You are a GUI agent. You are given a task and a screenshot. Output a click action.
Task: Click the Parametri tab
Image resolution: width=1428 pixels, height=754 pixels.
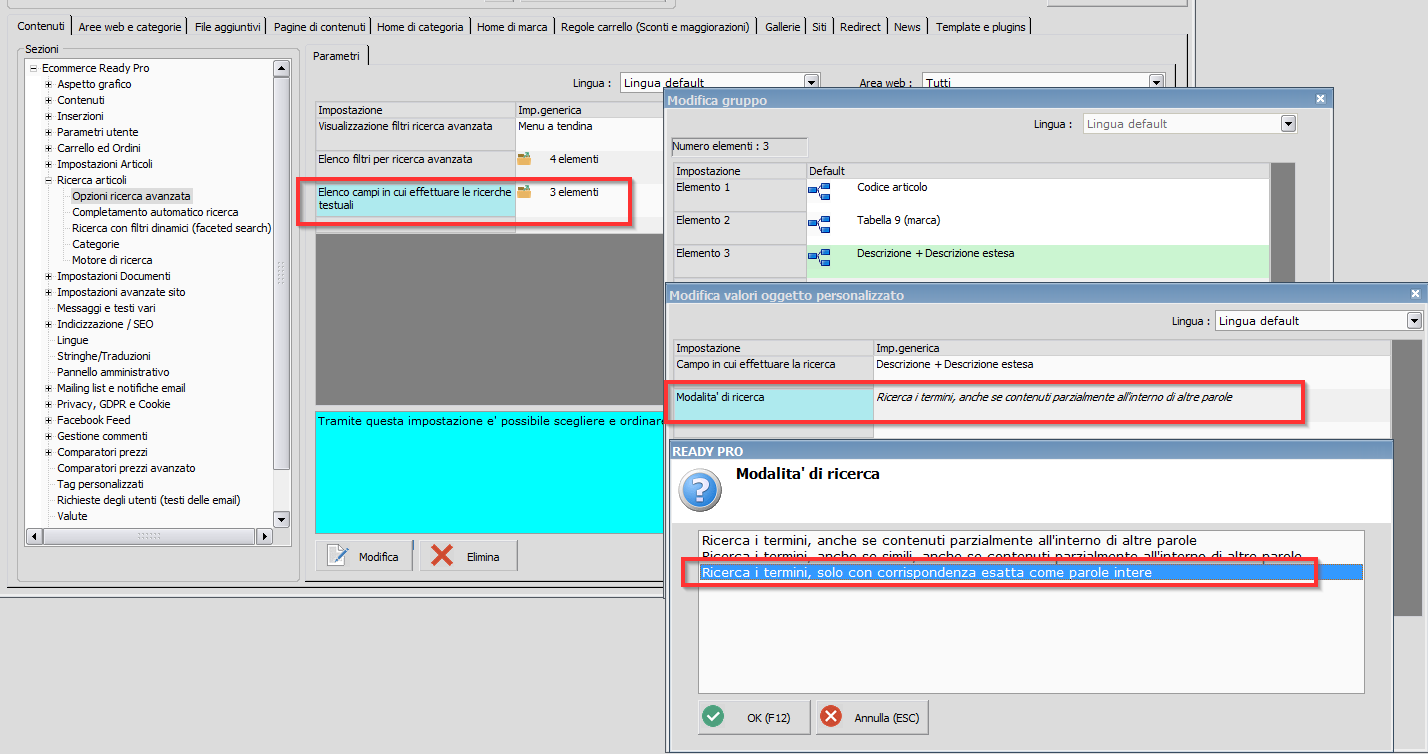(x=336, y=56)
